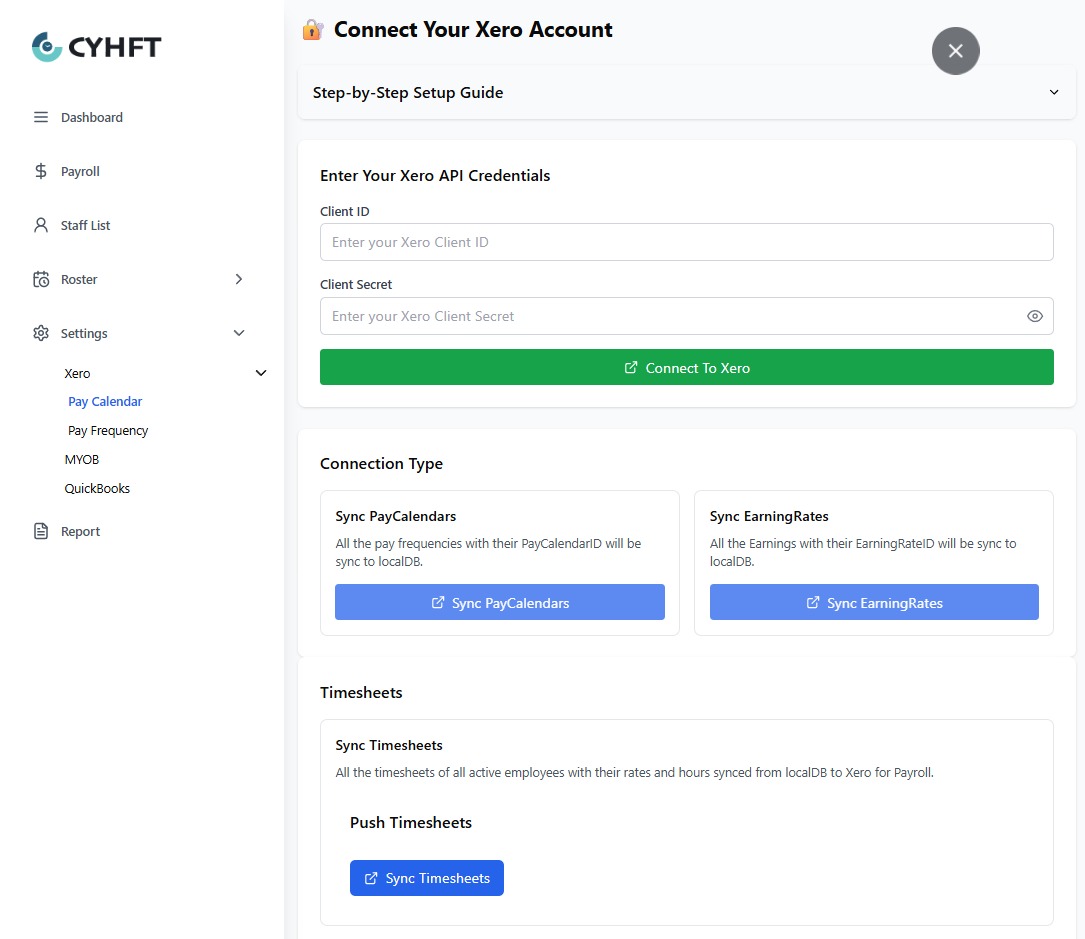
Task: Click the Dashboard menu icon in sidebar
Action: 41,117
